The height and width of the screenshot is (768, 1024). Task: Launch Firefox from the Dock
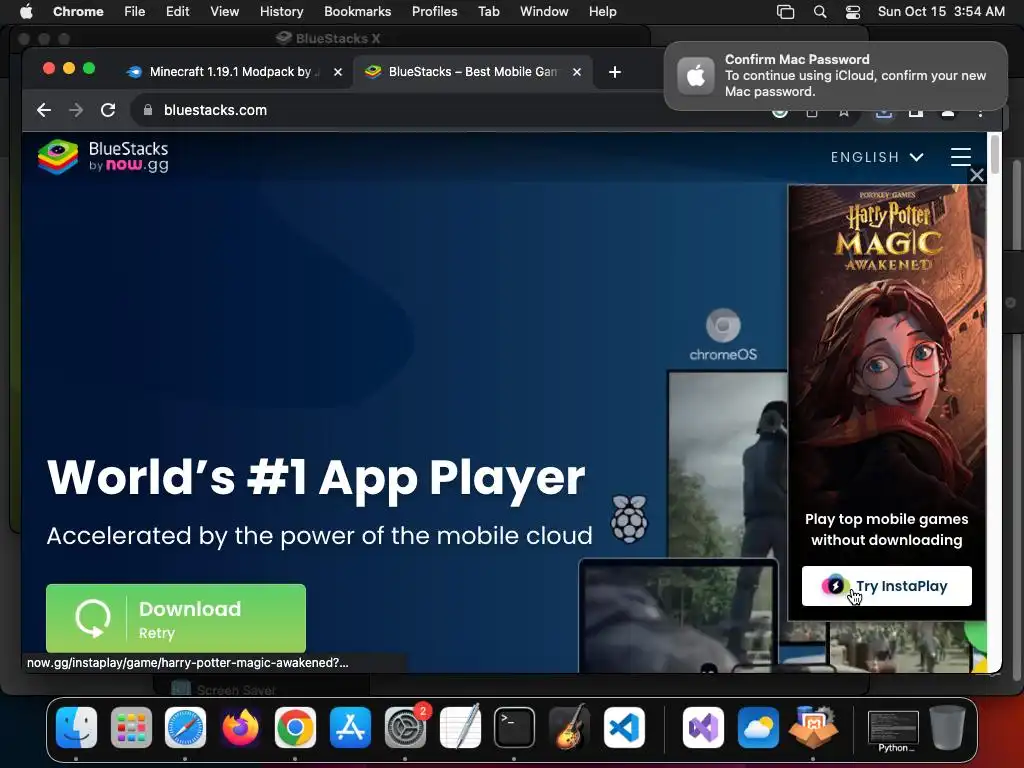240,727
